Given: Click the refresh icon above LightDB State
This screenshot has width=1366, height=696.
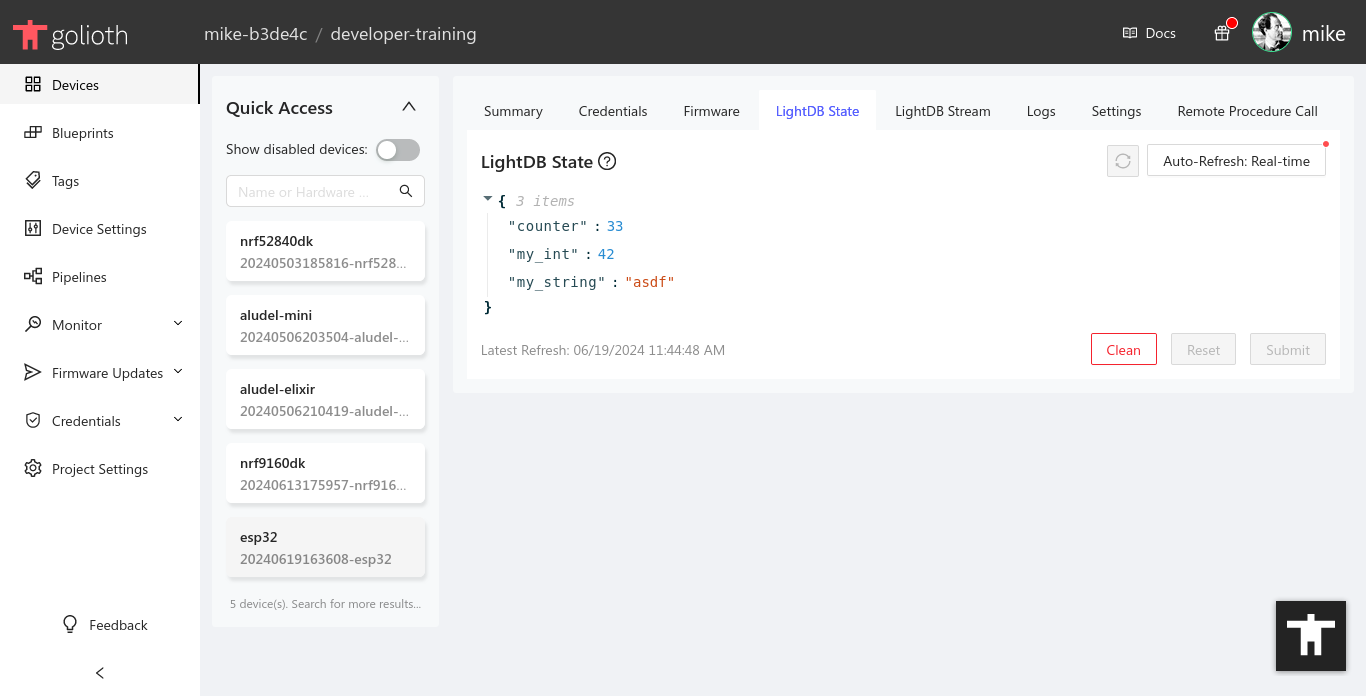Looking at the screenshot, I should (x=1122, y=160).
